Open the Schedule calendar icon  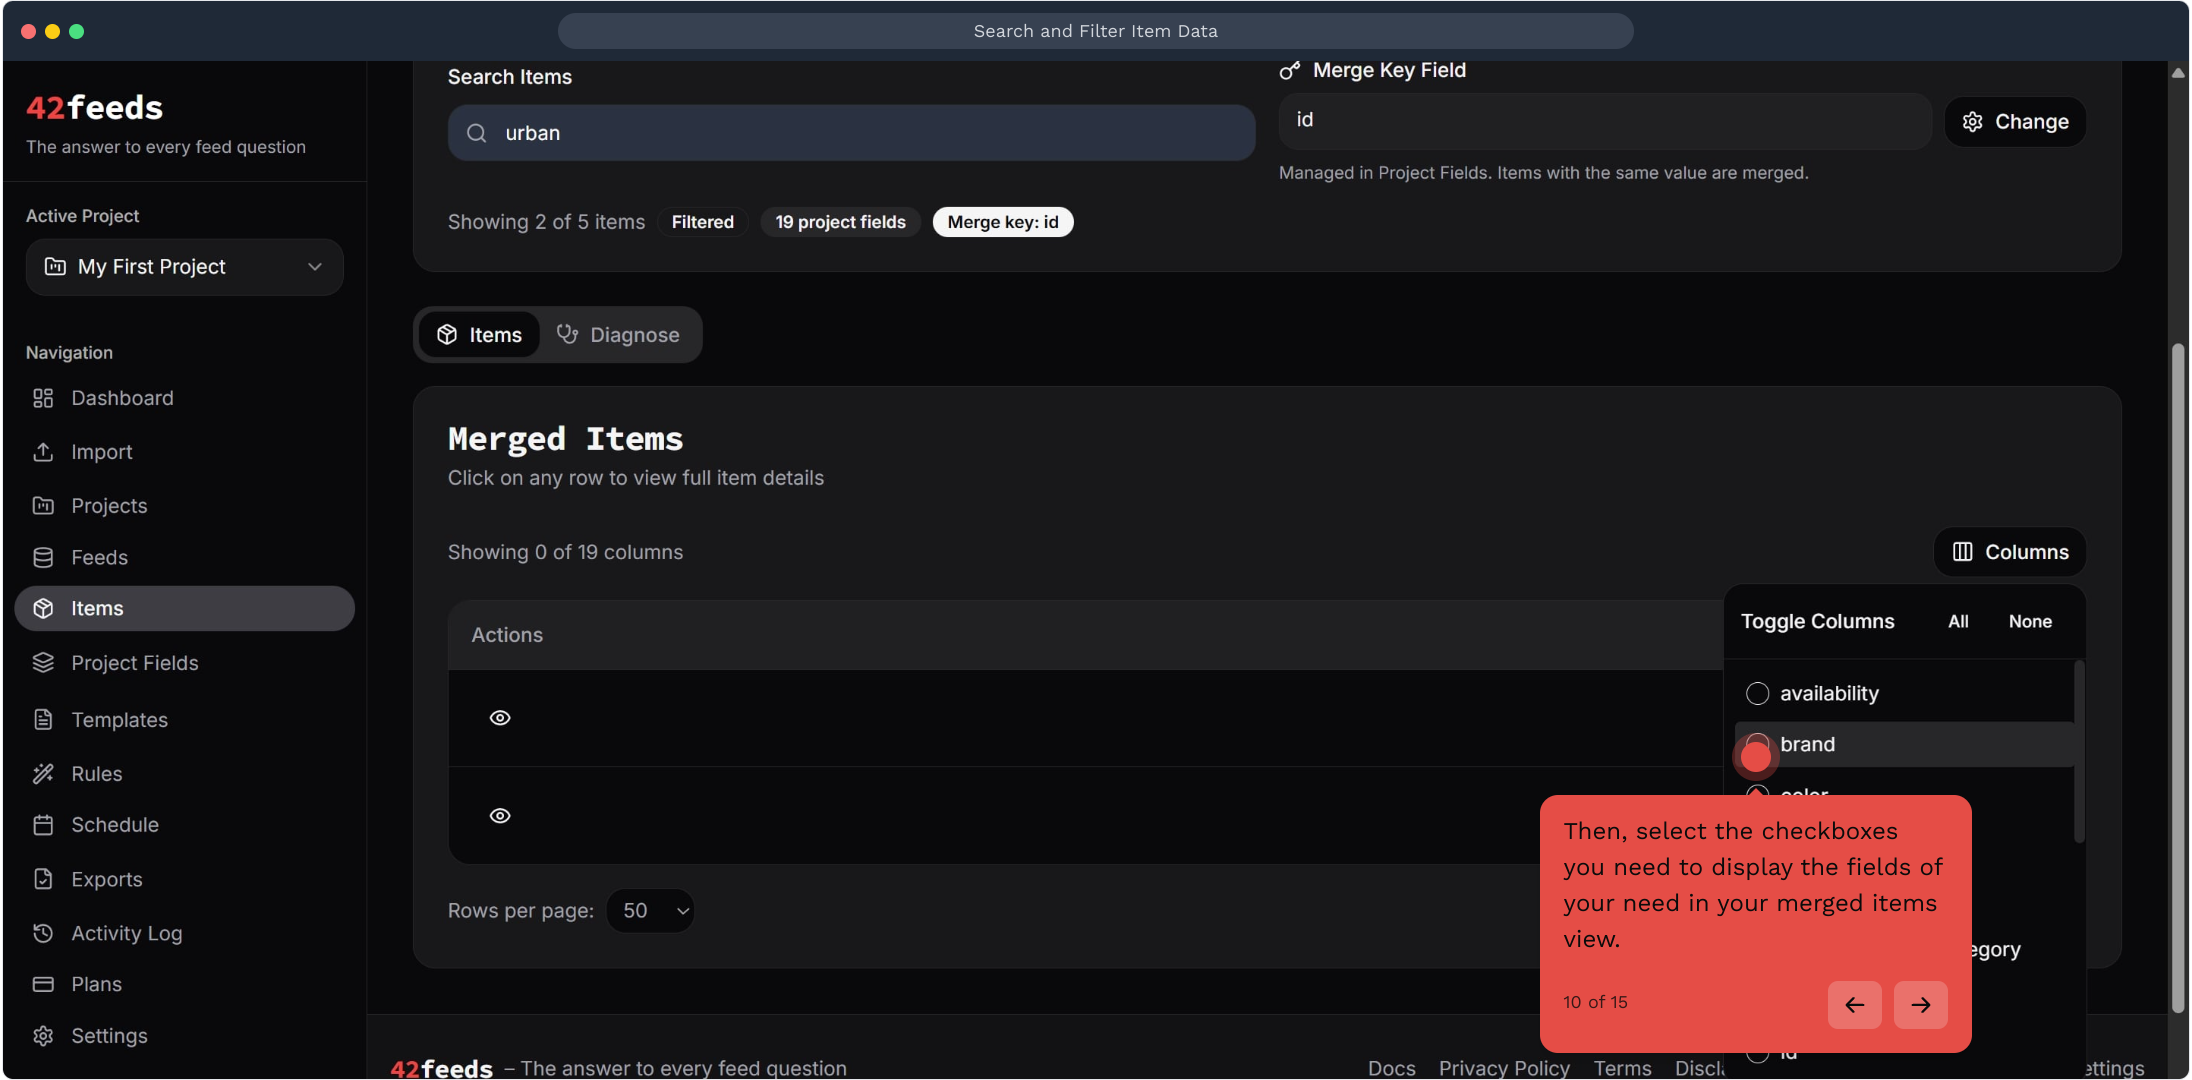coord(43,825)
